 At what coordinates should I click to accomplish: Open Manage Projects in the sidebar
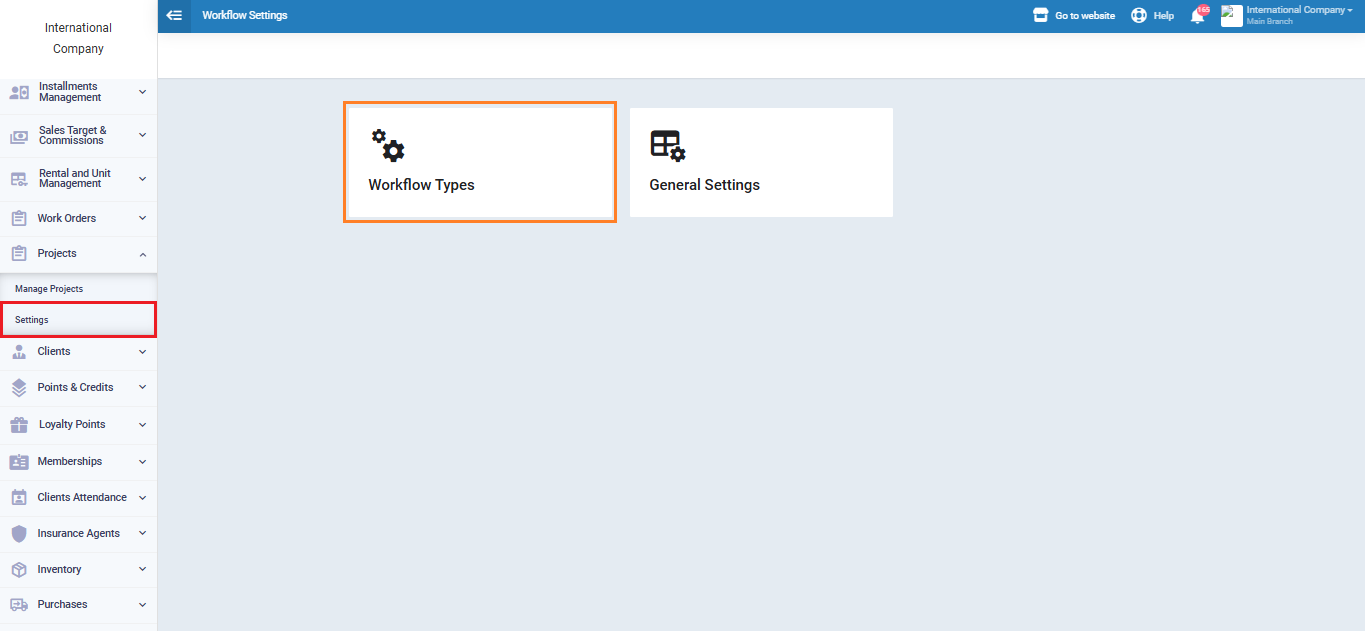coord(49,289)
